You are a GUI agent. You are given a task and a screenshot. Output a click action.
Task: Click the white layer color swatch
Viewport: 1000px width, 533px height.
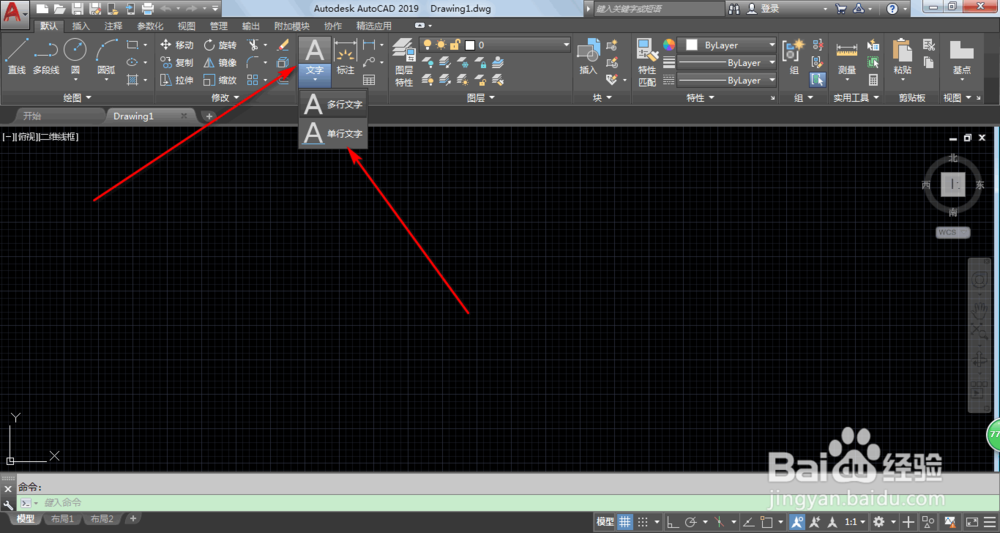tap(470, 45)
